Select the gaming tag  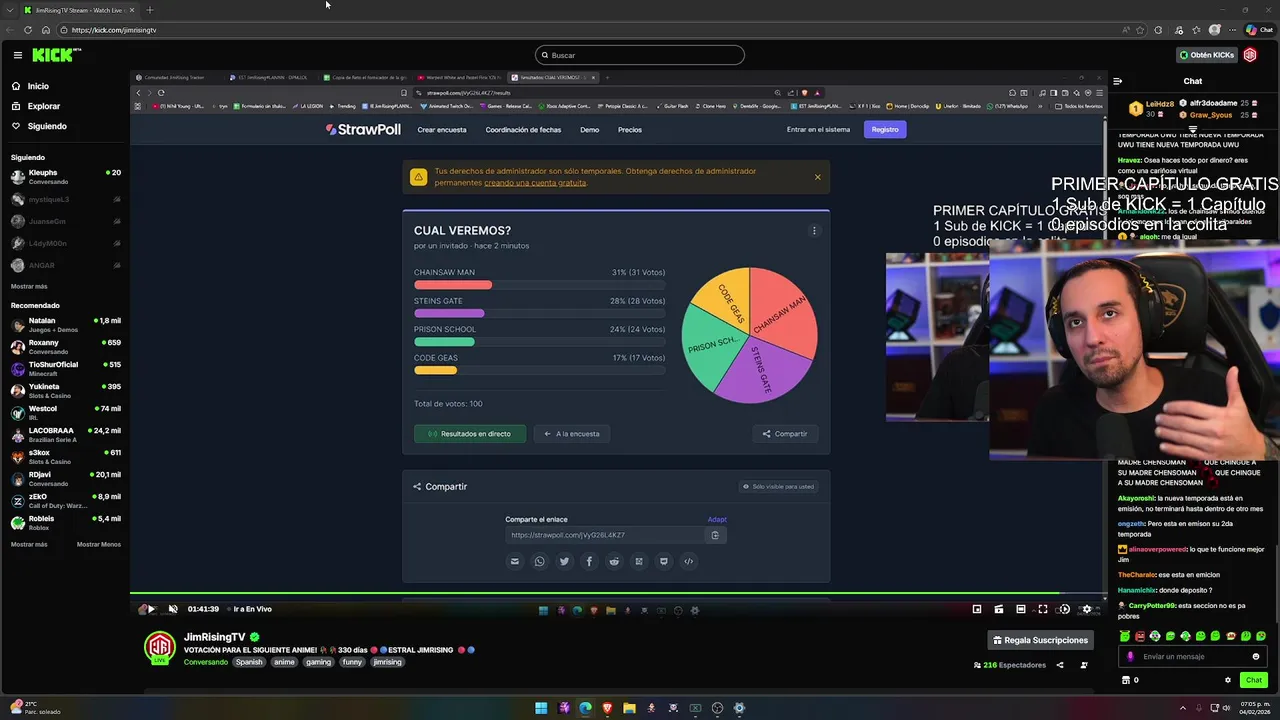[x=319, y=662]
